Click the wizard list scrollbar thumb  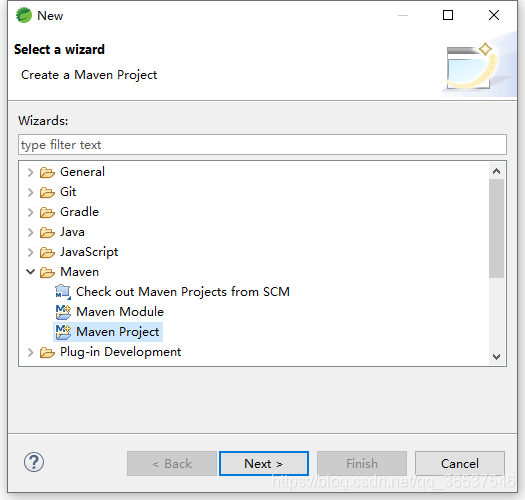click(497, 228)
